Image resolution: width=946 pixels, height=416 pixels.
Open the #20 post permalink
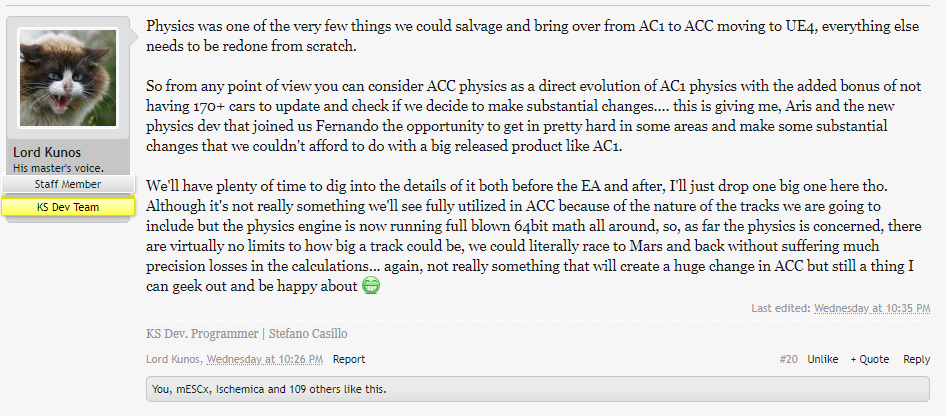pyautogui.click(x=788, y=359)
